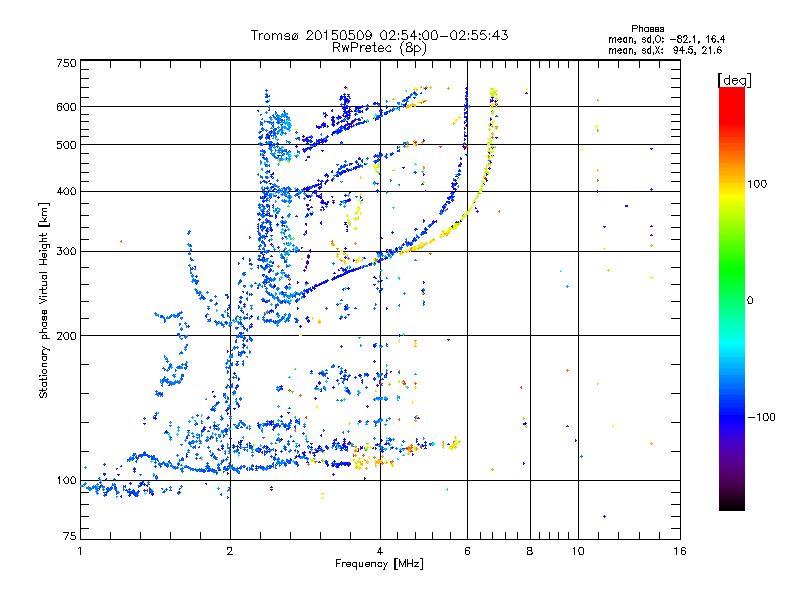Viewport: 800px width, 600px height.
Task: Click the y-axis tick label '400'
Action: (66, 191)
